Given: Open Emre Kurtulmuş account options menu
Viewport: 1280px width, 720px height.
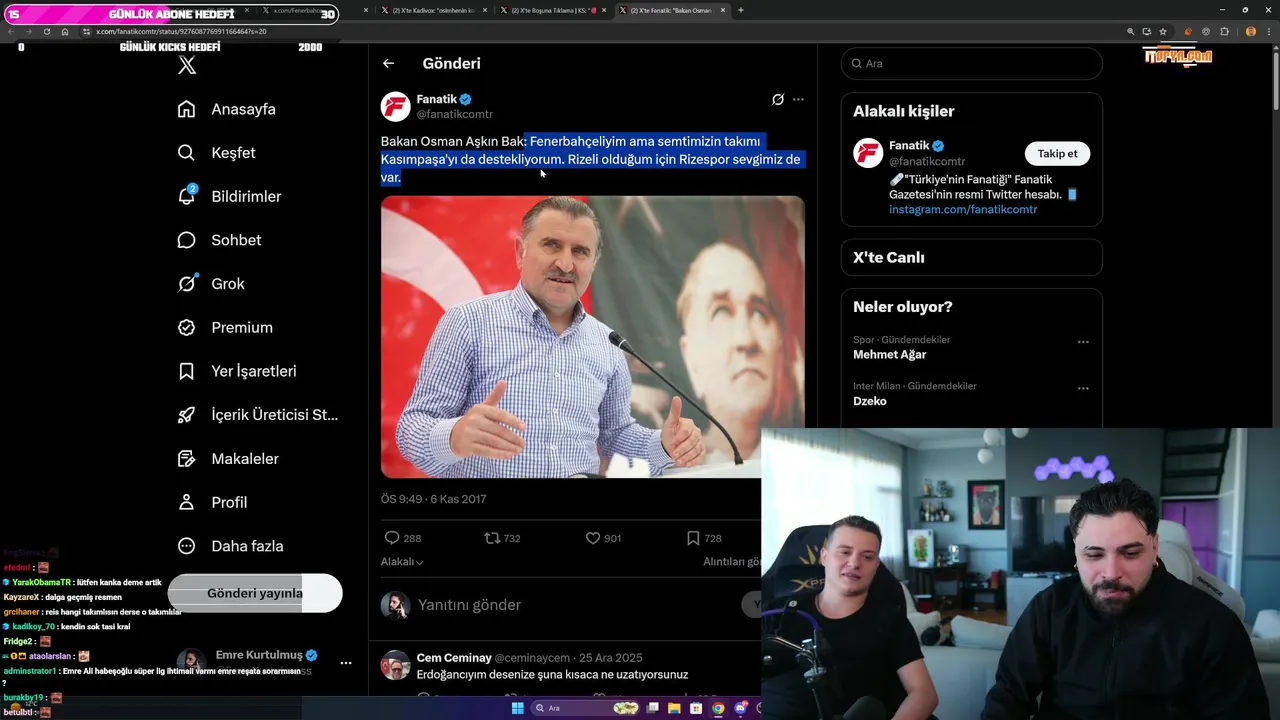Looking at the screenshot, I should tap(346, 662).
